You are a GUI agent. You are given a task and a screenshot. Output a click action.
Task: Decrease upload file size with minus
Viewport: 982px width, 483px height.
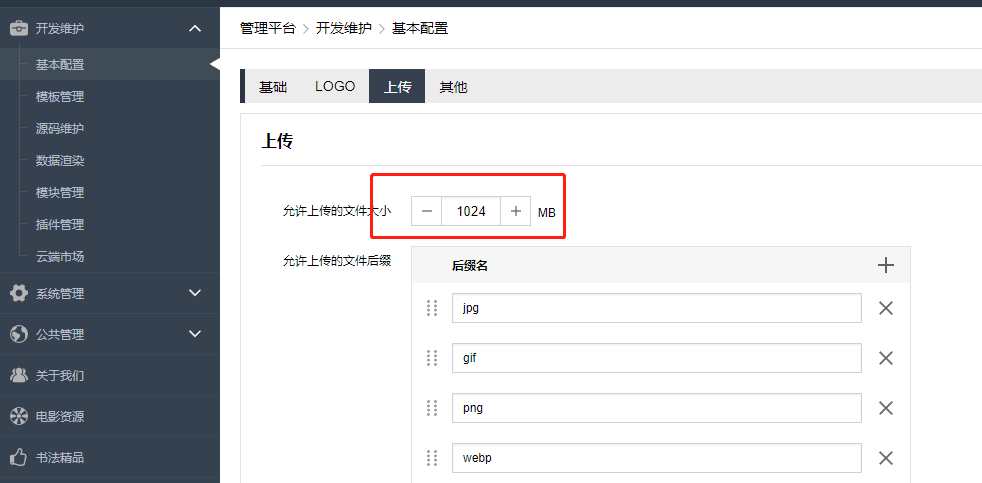[427, 211]
